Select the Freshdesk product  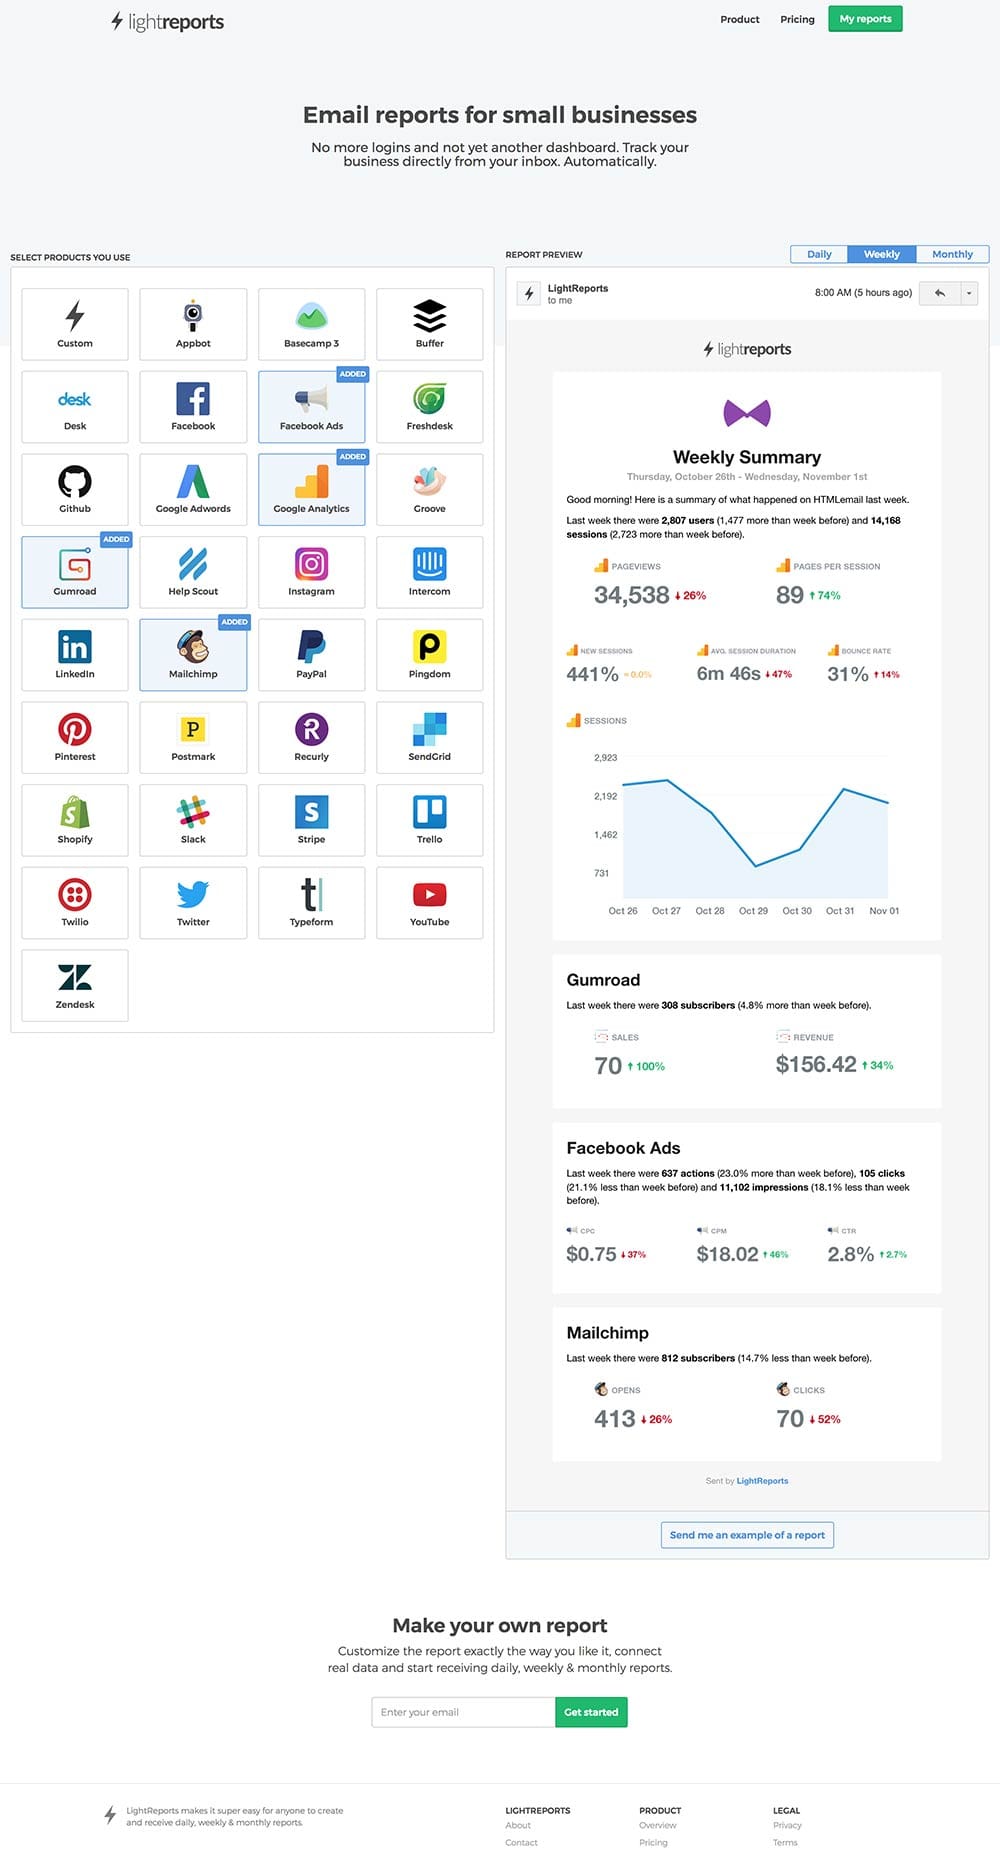pyautogui.click(x=429, y=407)
